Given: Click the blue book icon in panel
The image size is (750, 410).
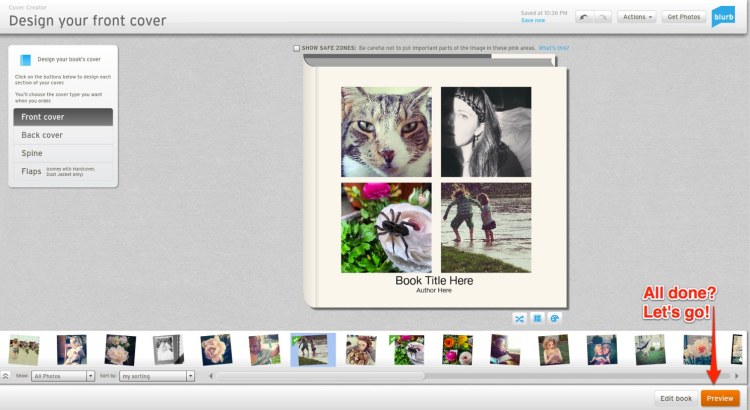Looking at the screenshot, I should pos(25,59).
